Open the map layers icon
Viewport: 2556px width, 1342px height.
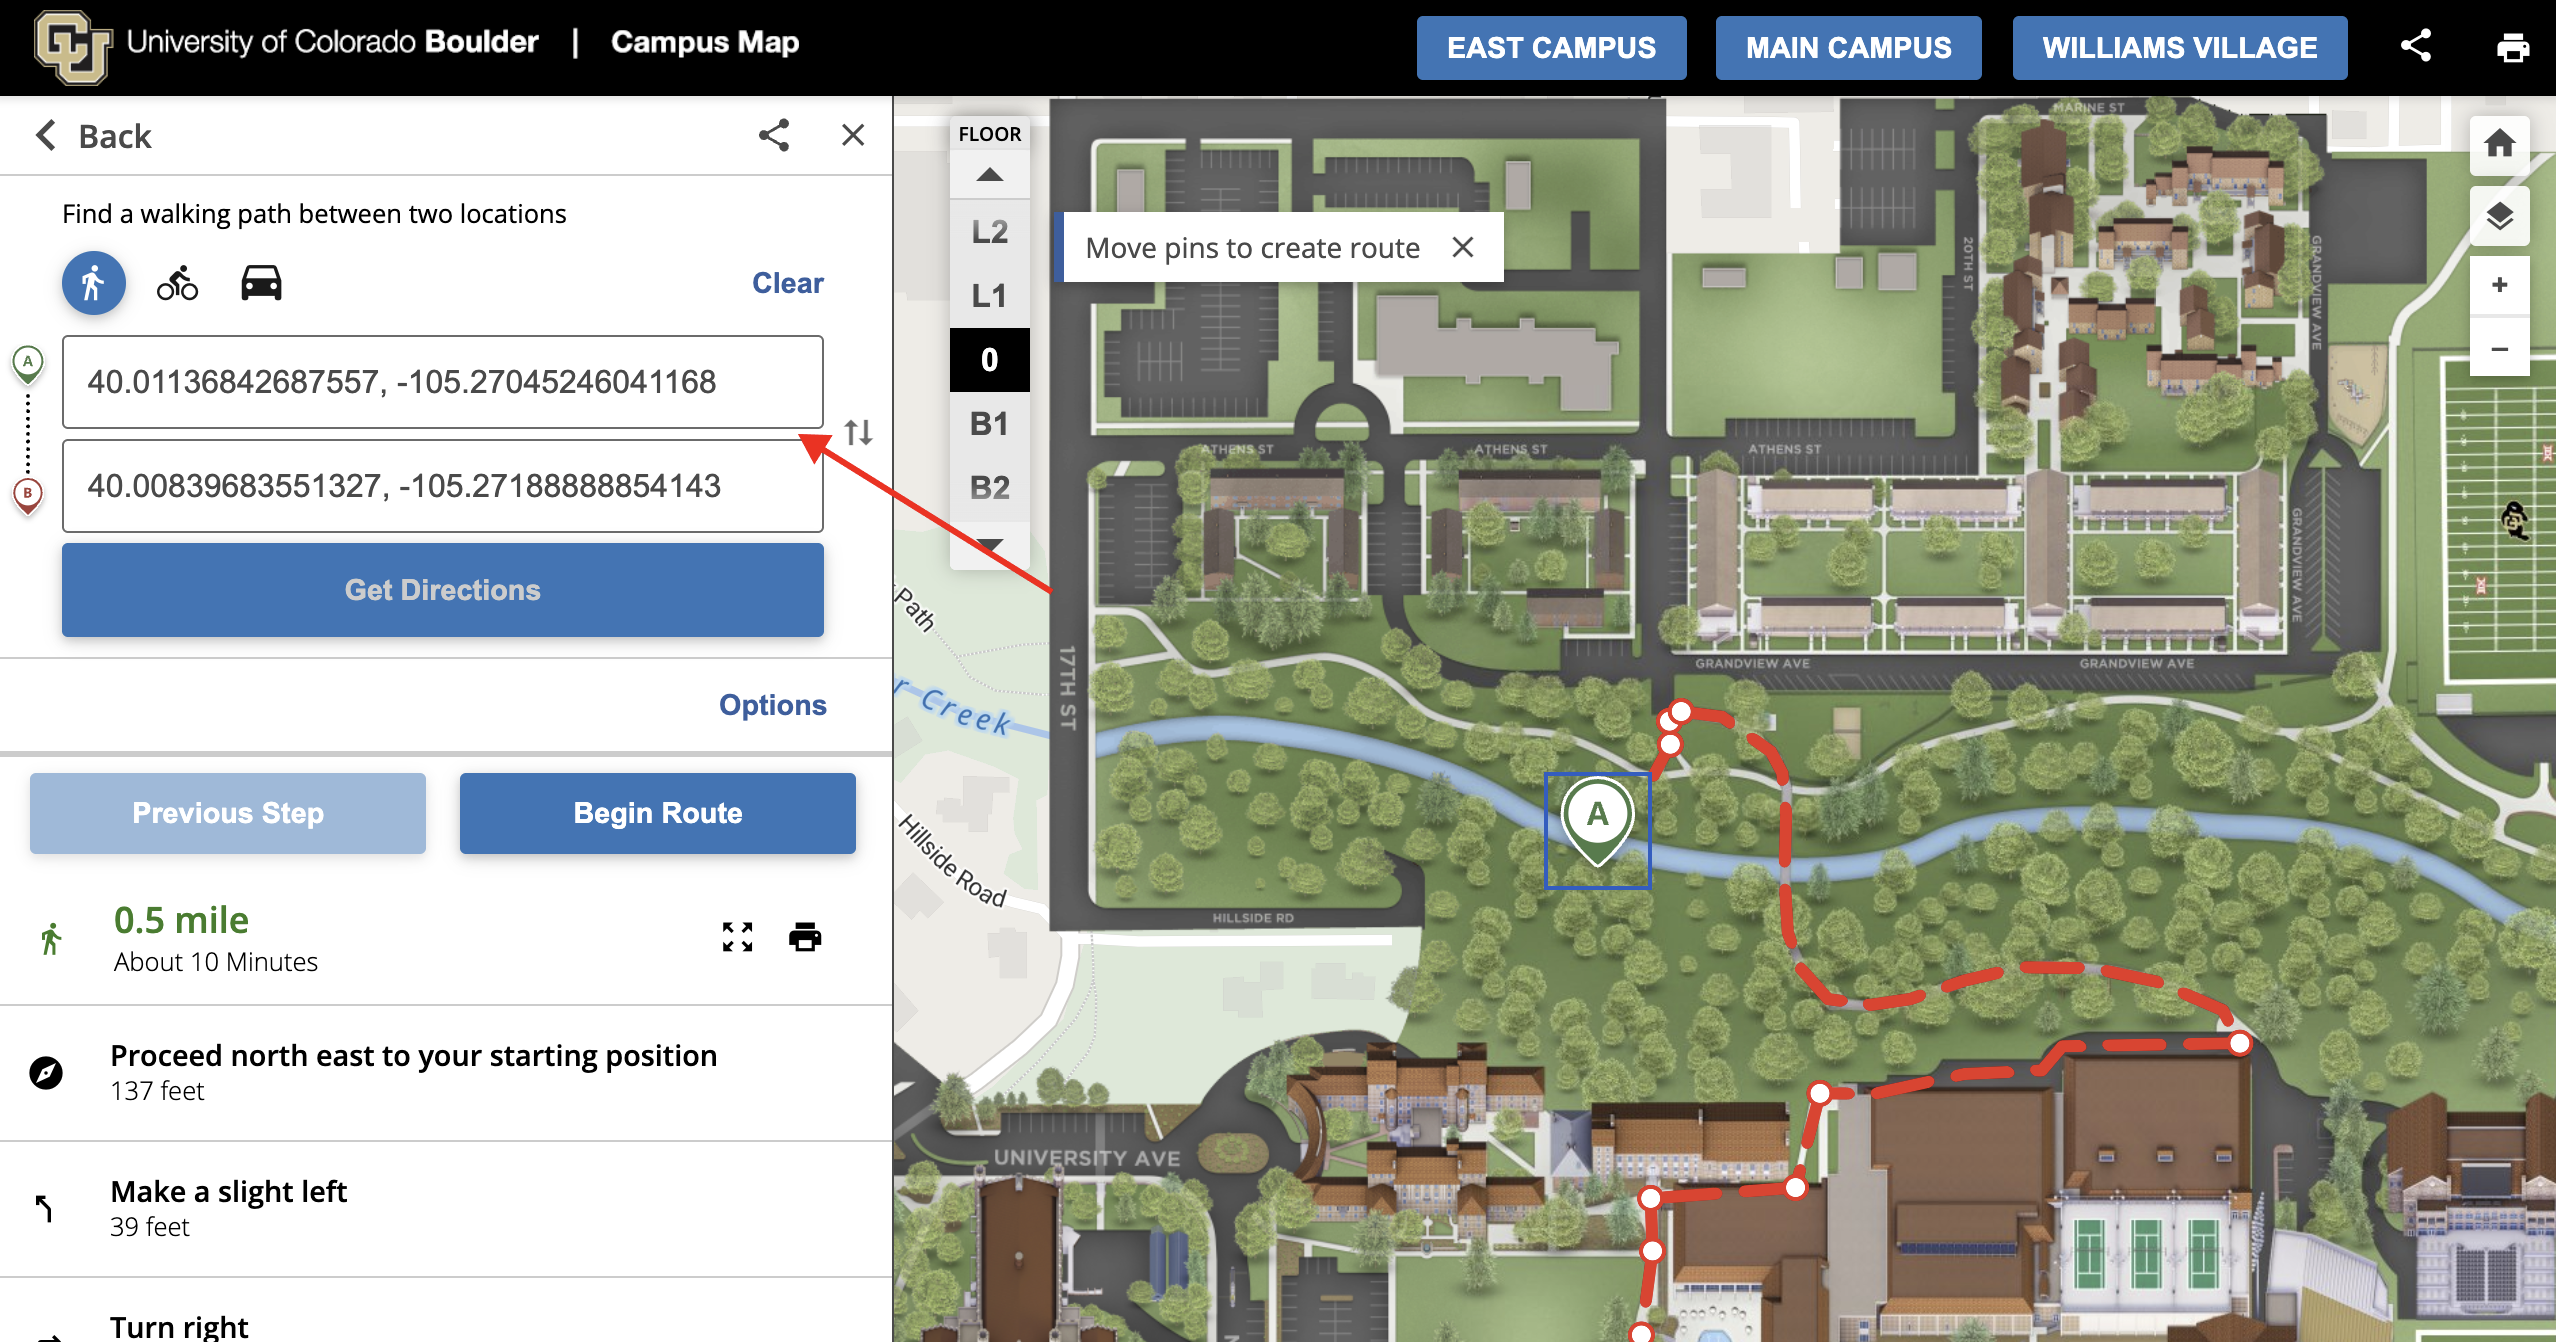click(x=2499, y=216)
